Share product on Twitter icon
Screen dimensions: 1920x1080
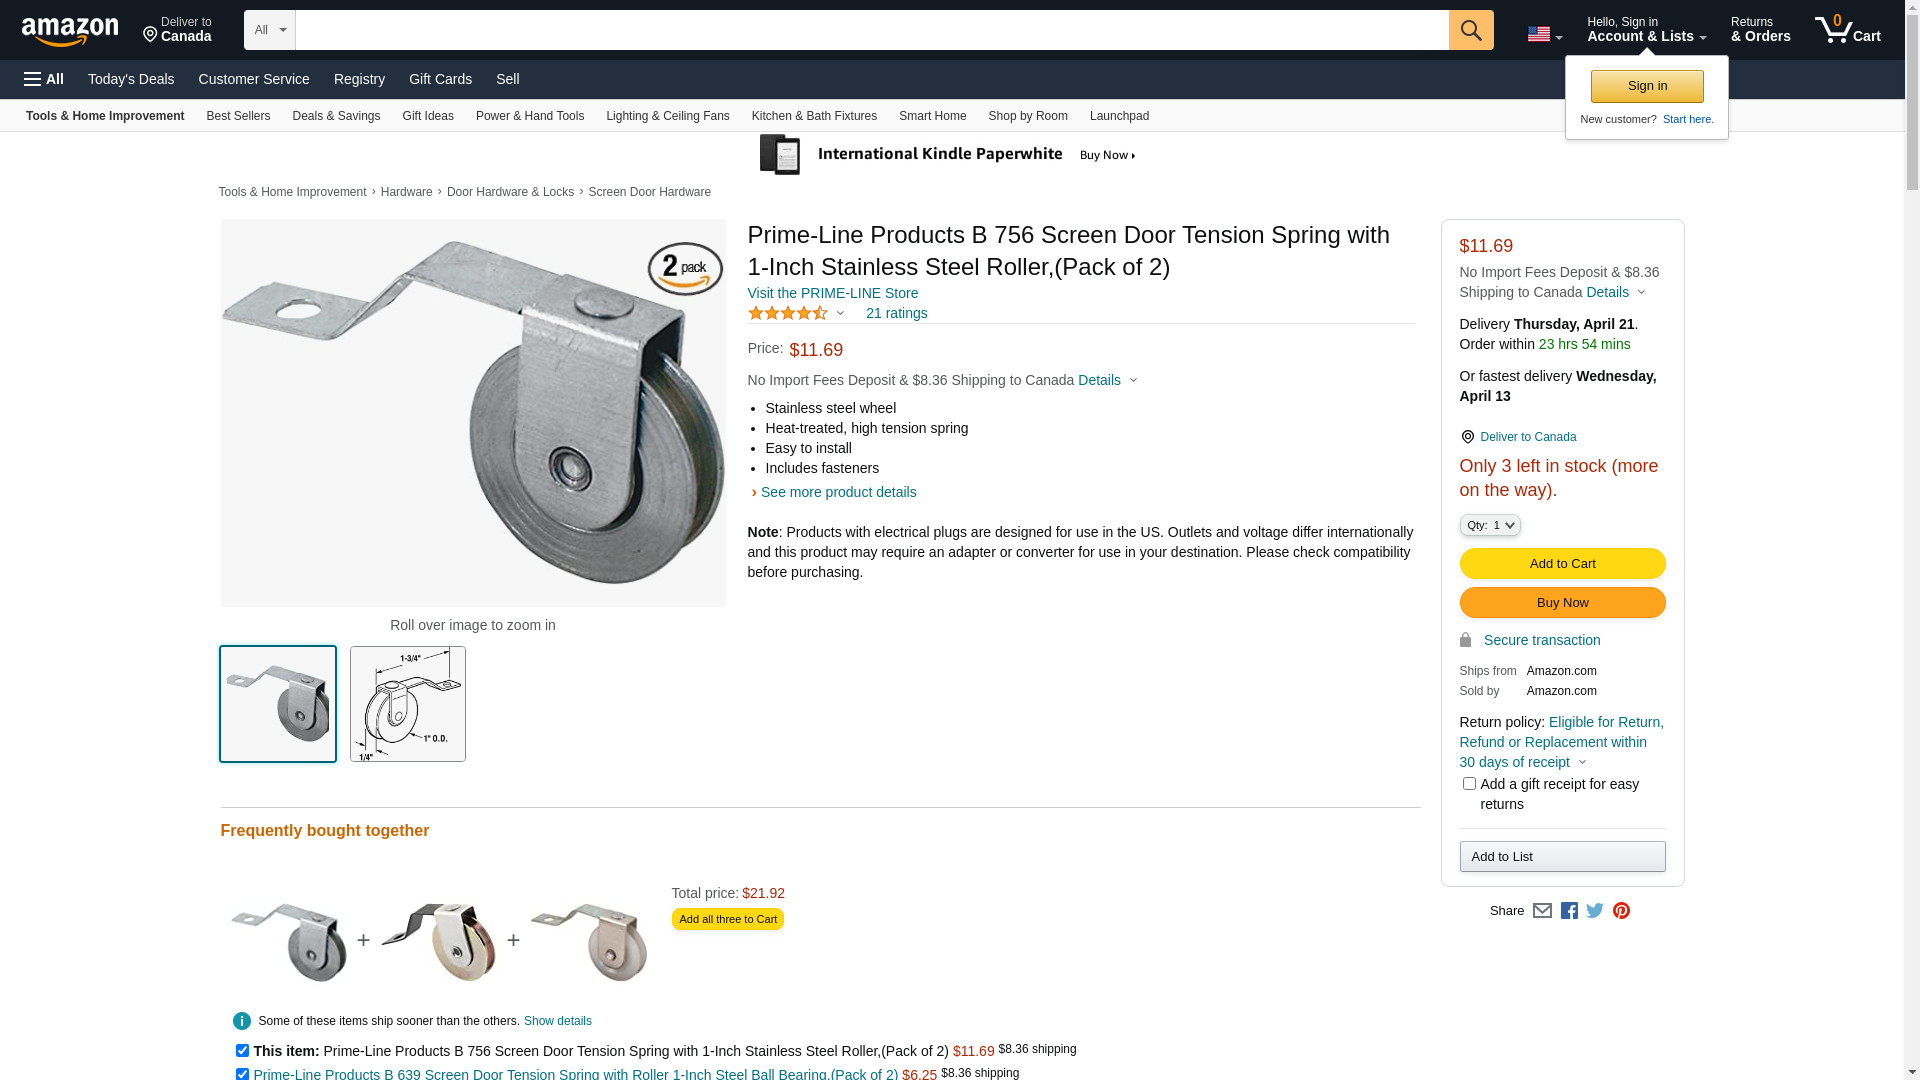tap(1595, 911)
